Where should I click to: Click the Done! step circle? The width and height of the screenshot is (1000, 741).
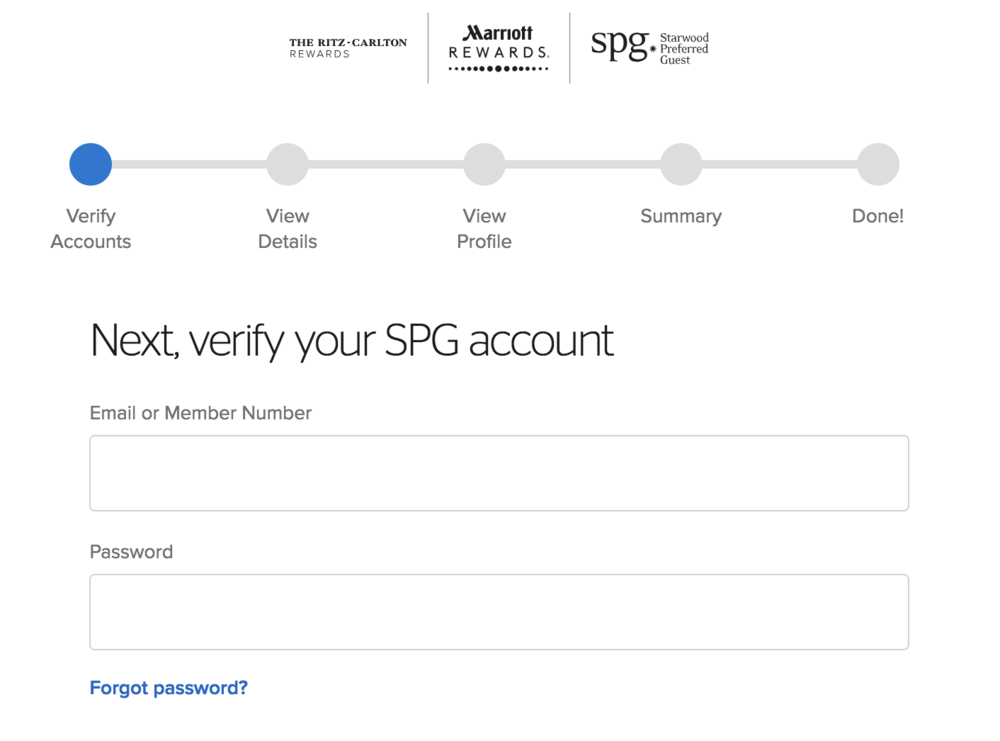click(x=878, y=164)
